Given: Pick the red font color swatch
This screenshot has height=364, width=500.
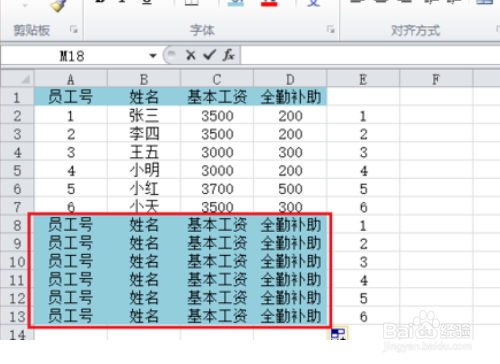Looking at the screenshot, I should click(269, 4).
